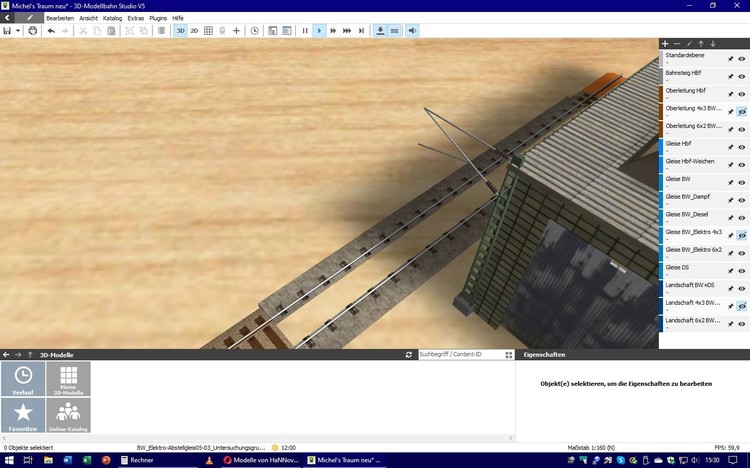
Task: Open the Plugins menu
Action: (x=158, y=18)
